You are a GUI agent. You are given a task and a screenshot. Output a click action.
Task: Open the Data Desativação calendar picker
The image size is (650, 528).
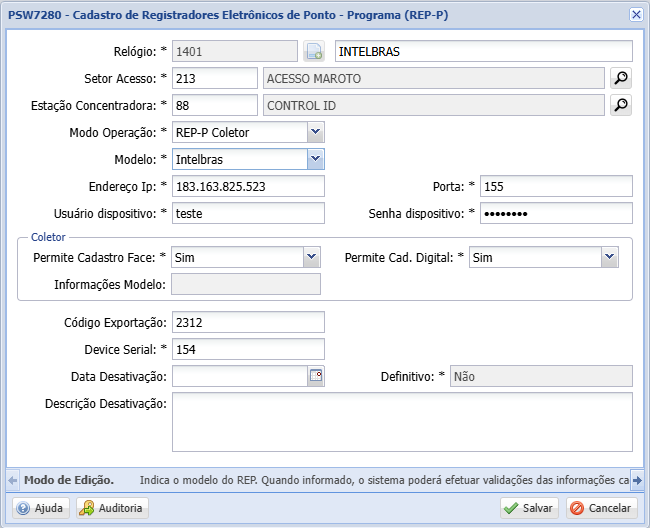coord(316,376)
